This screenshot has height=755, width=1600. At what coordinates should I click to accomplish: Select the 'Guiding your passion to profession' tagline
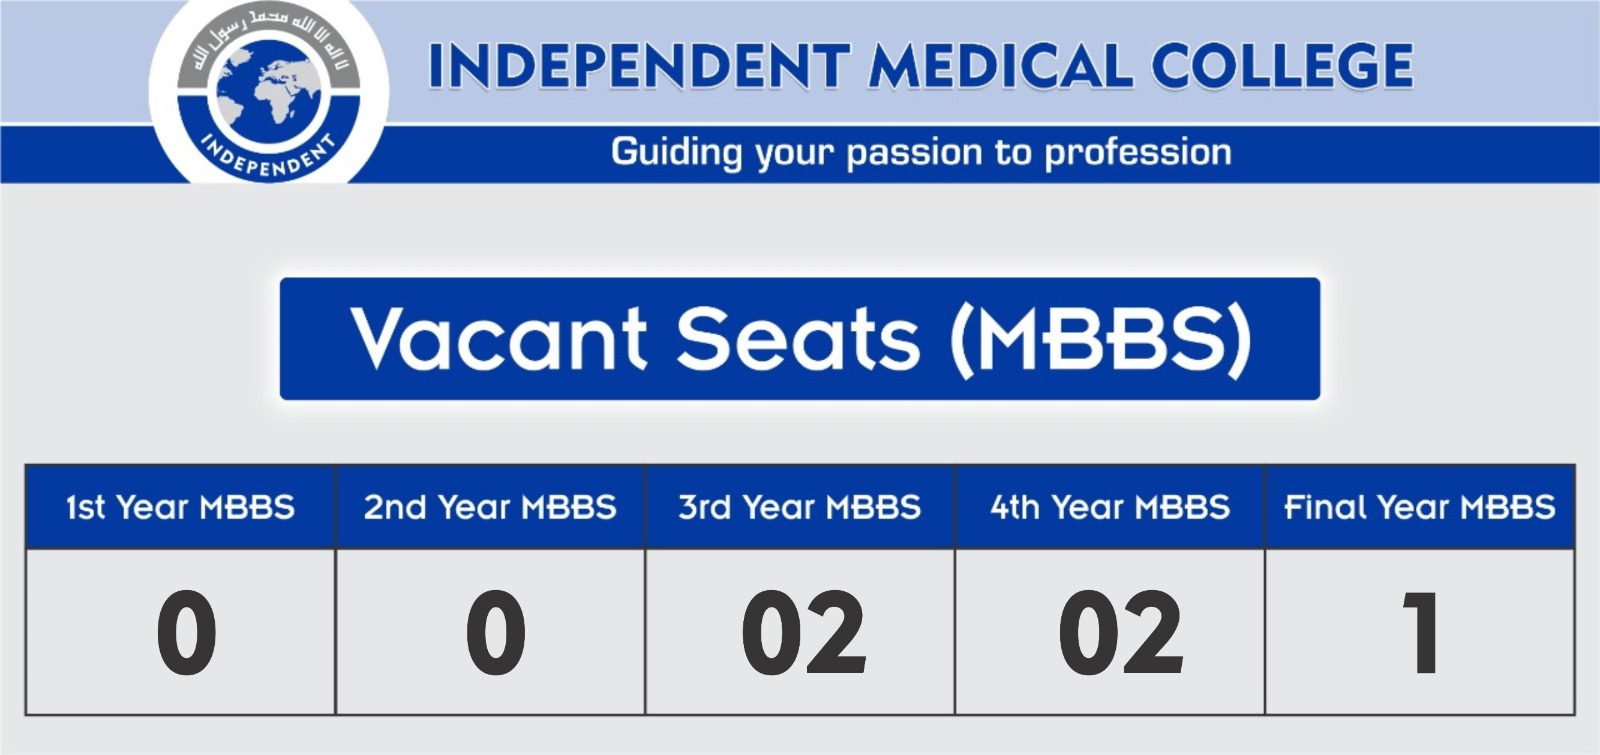point(921,152)
